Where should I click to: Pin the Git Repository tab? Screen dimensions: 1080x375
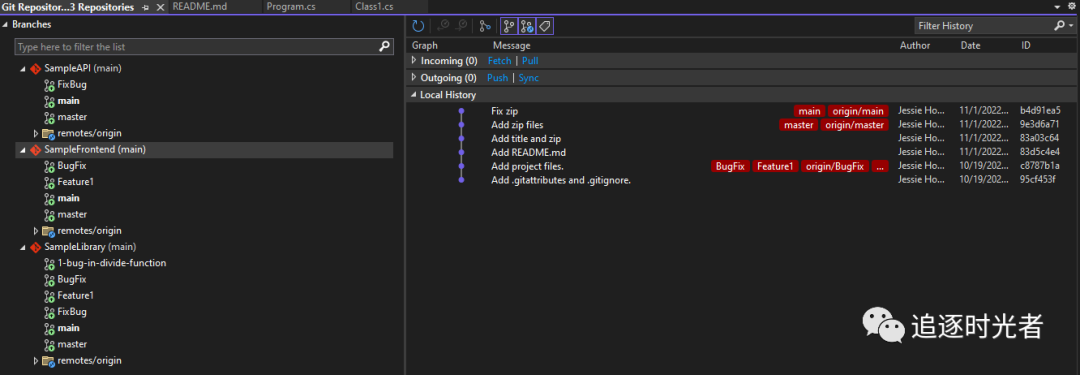(x=145, y=7)
